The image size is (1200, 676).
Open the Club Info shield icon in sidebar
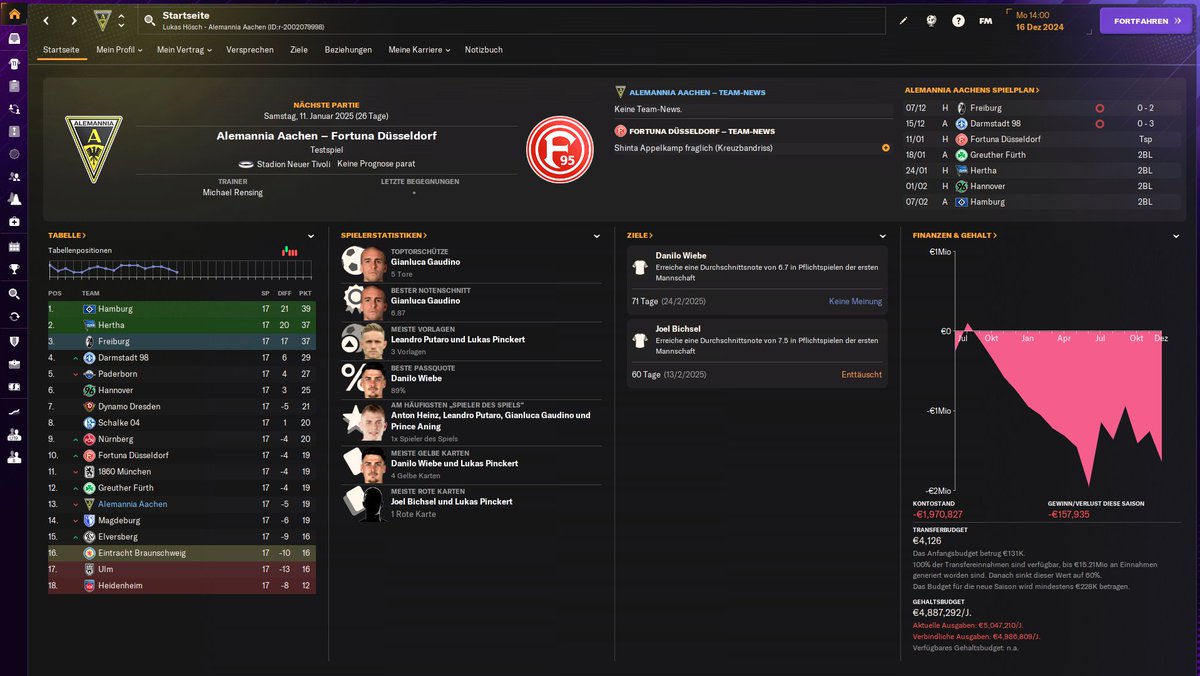coord(14,341)
